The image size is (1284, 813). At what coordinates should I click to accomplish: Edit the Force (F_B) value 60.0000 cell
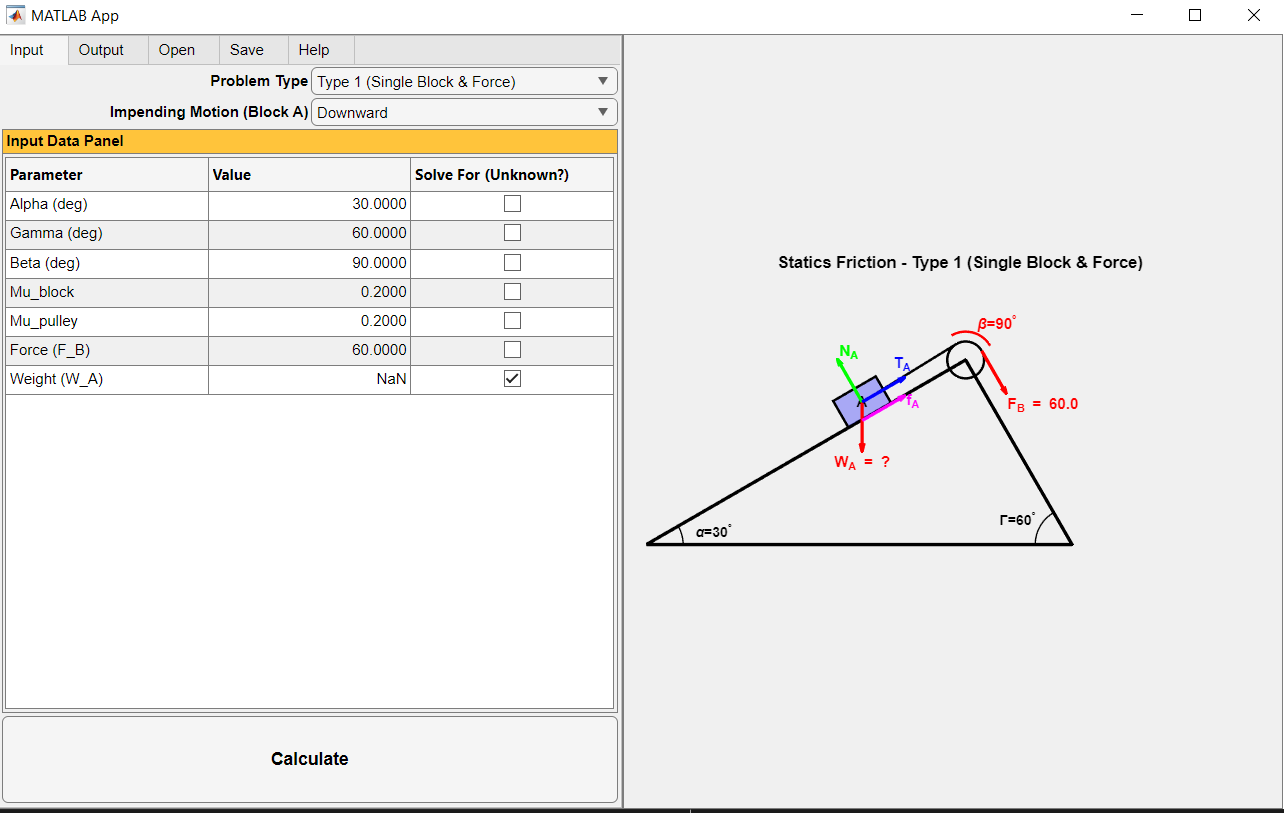point(309,350)
